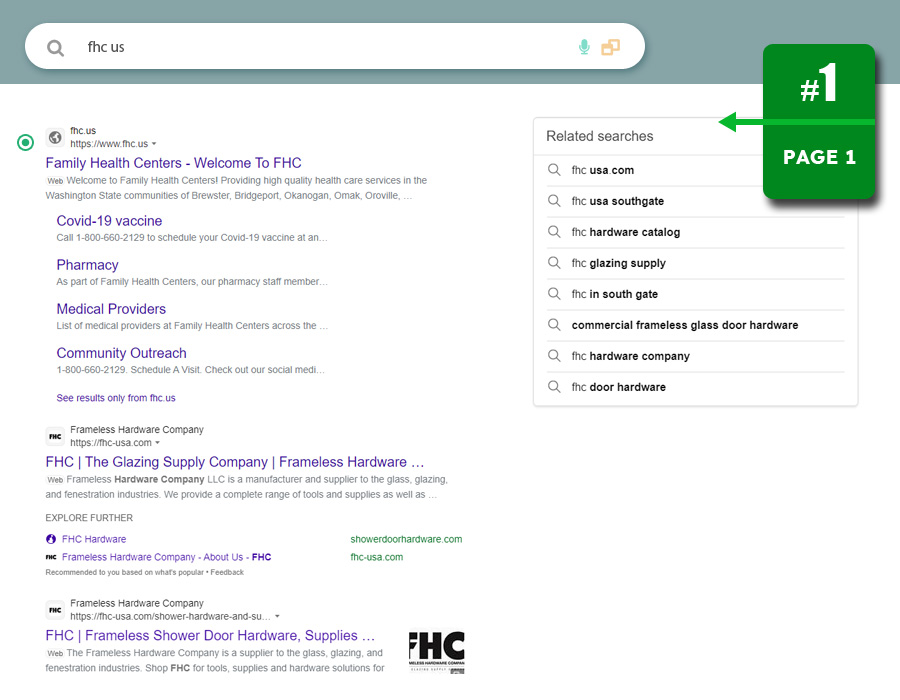Click the FHC logo thumbnail image

437,652
